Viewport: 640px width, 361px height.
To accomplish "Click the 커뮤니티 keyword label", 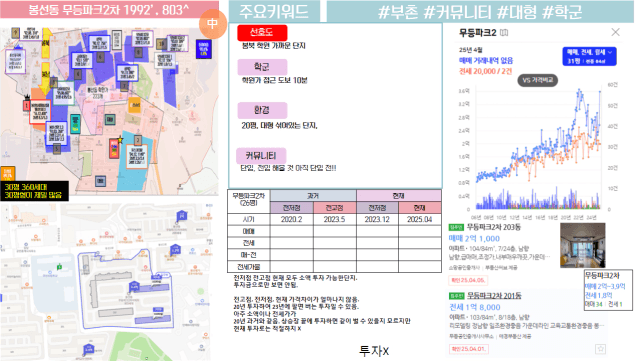I will point(261,156).
